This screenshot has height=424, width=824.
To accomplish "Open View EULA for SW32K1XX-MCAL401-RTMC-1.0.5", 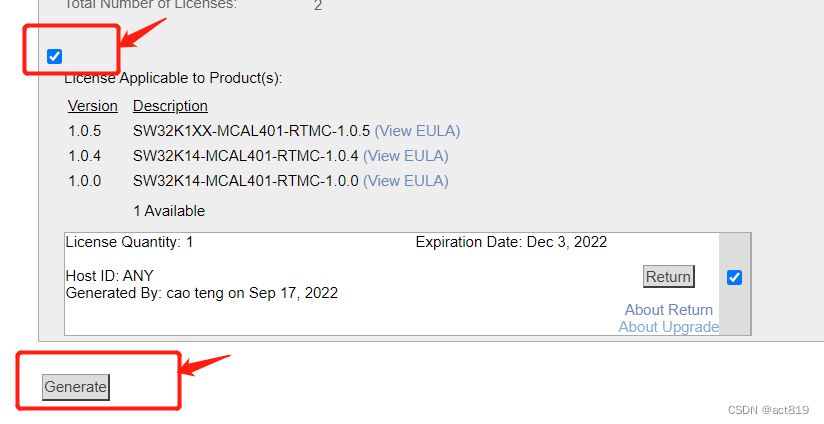I will coord(417,131).
